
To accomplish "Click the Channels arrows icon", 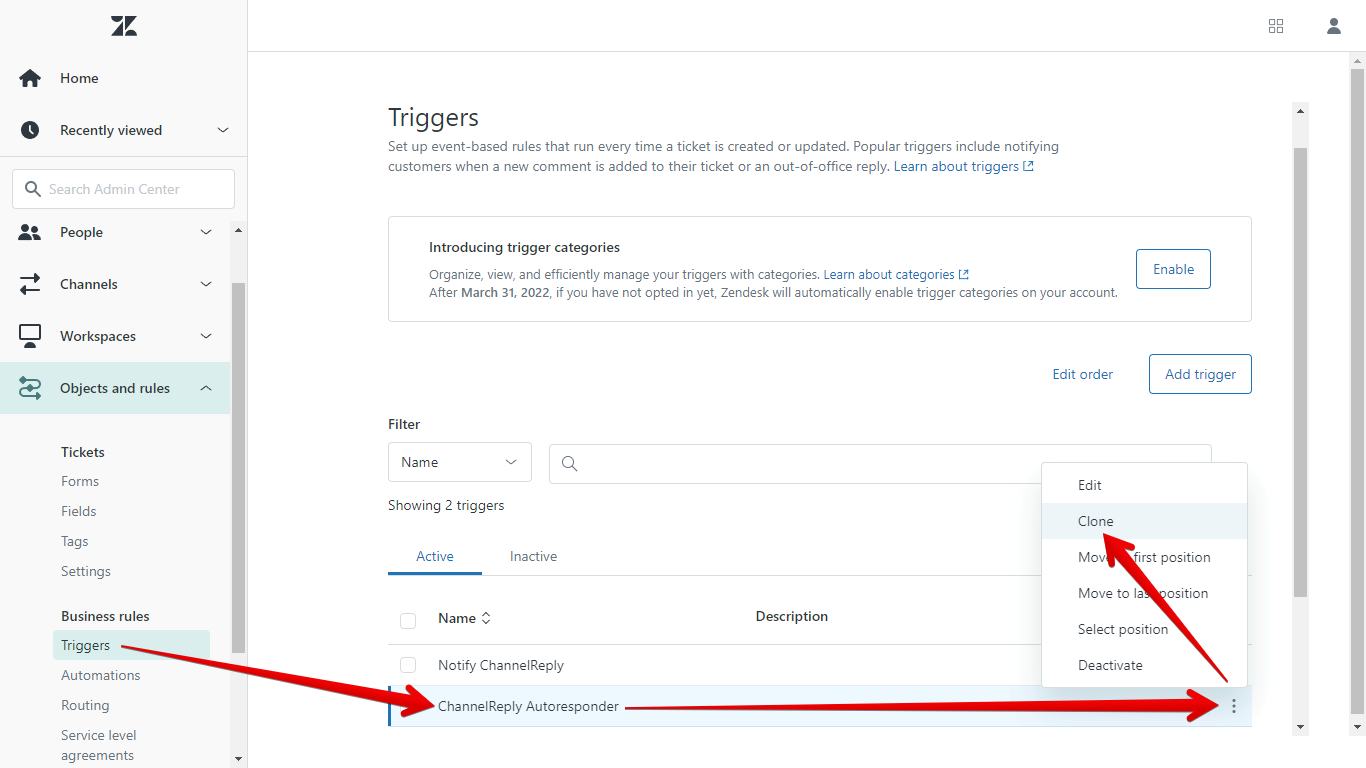I will pyautogui.click(x=30, y=284).
